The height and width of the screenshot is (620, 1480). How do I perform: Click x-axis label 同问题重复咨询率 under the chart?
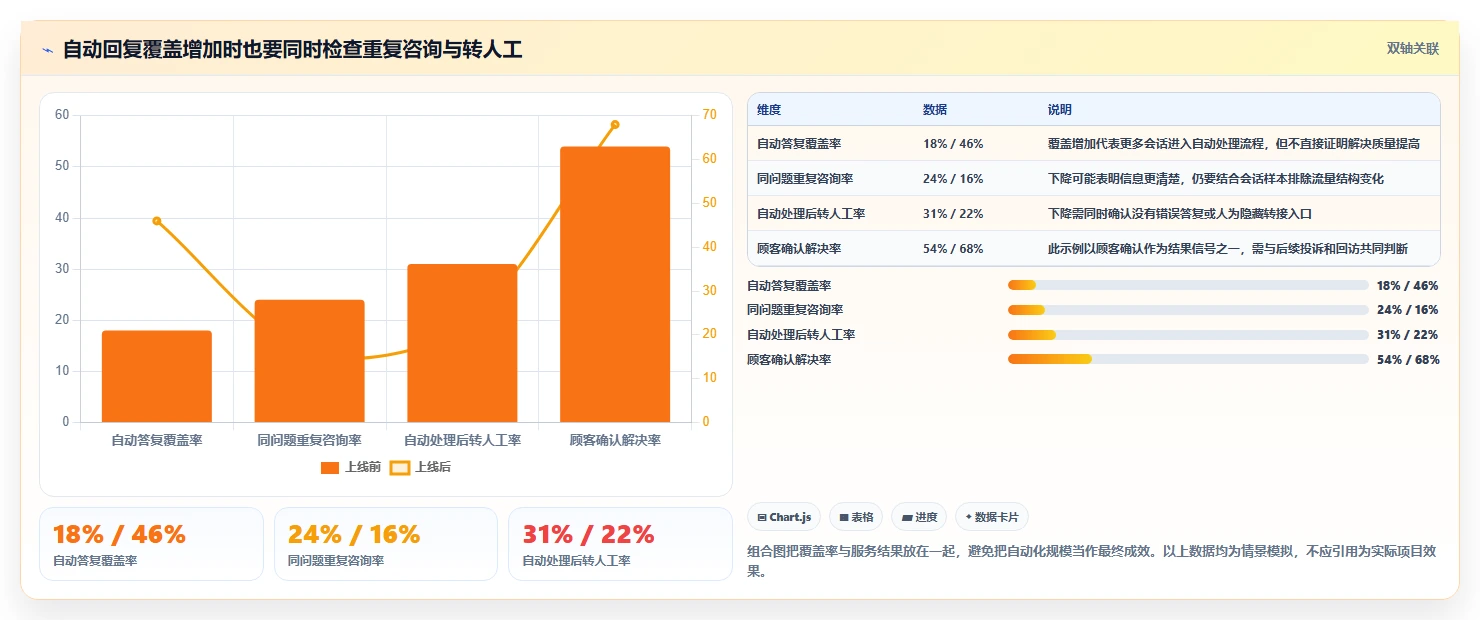point(310,440)
